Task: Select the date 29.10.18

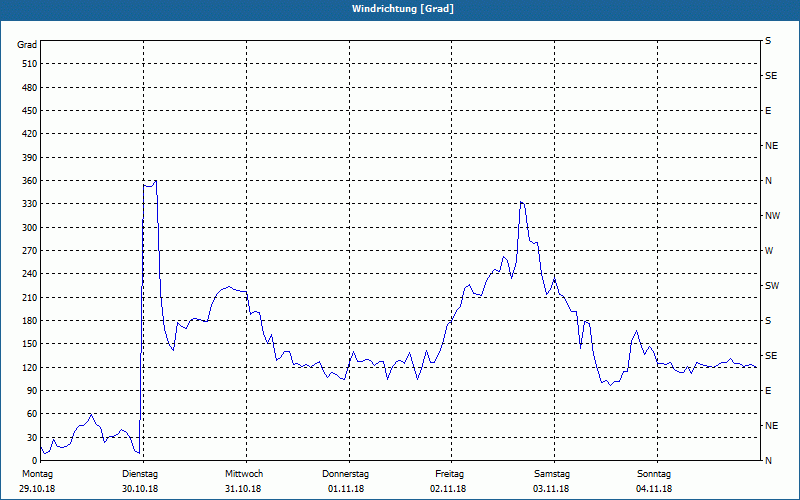Action: click(x=37, y=489)
